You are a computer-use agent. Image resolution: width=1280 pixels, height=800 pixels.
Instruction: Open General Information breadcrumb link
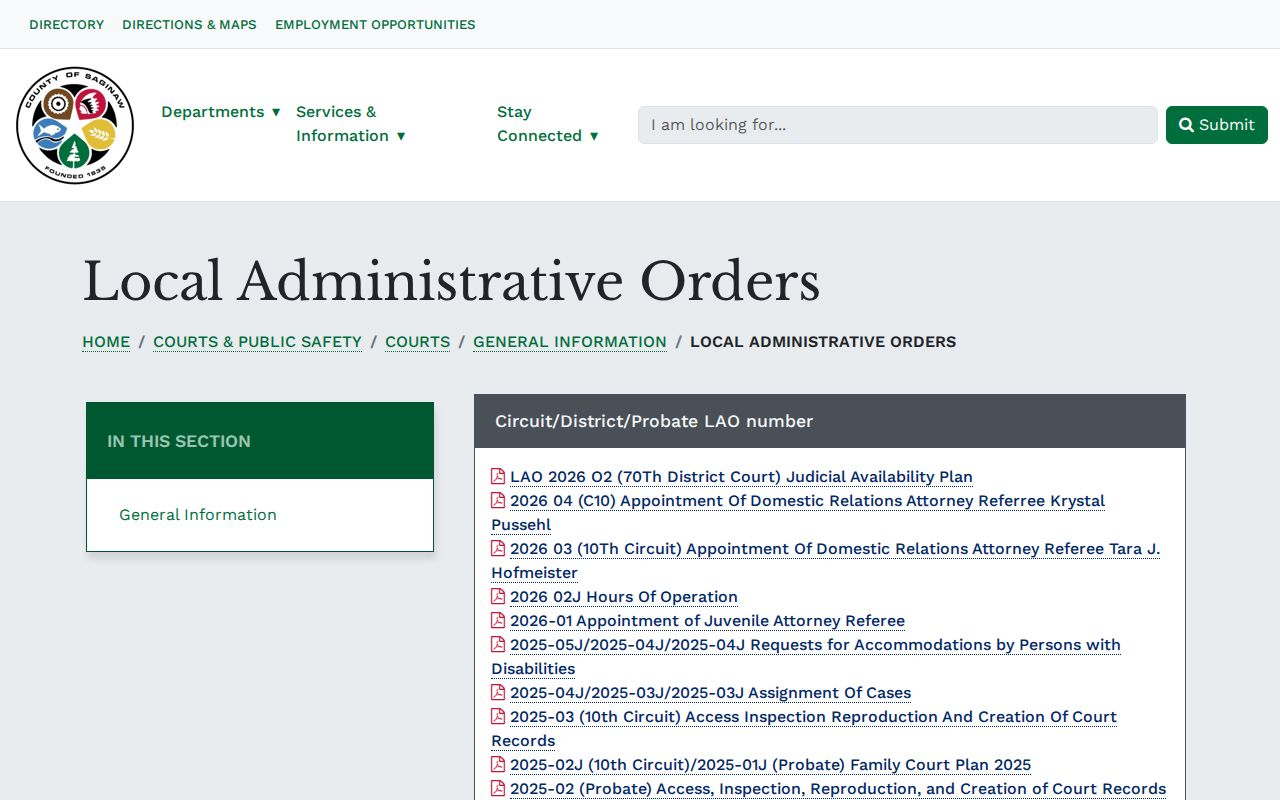pos(570,342)
